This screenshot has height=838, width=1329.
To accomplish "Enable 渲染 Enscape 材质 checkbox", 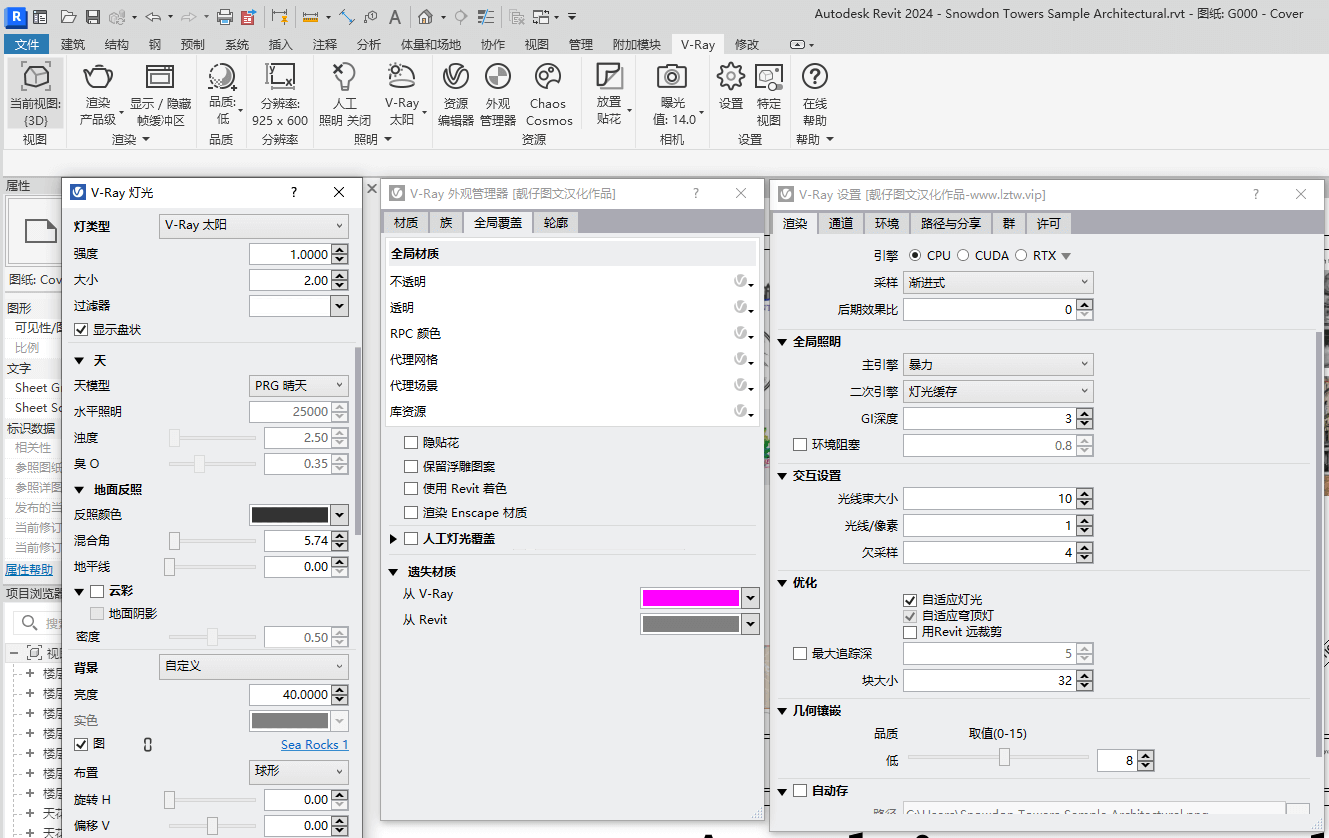I will [411, 513].
